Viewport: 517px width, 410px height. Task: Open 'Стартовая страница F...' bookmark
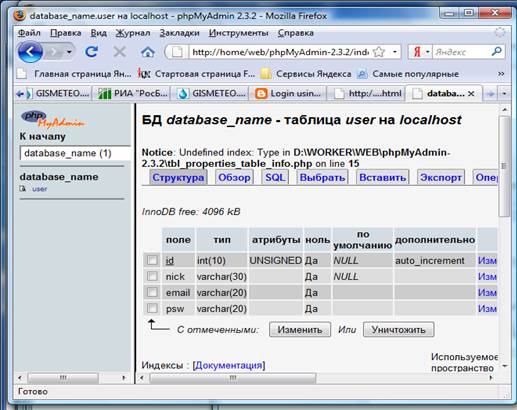(x=197, y=74)
